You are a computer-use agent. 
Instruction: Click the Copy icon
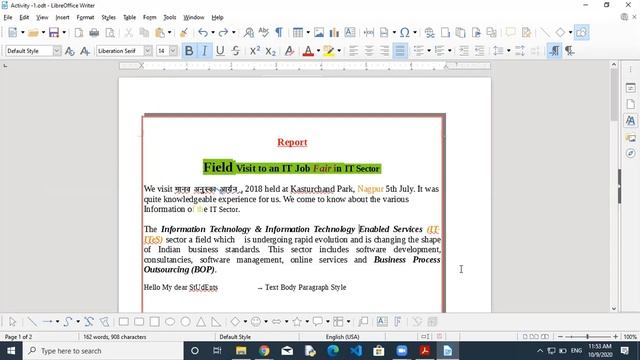[x=144, y=33]
